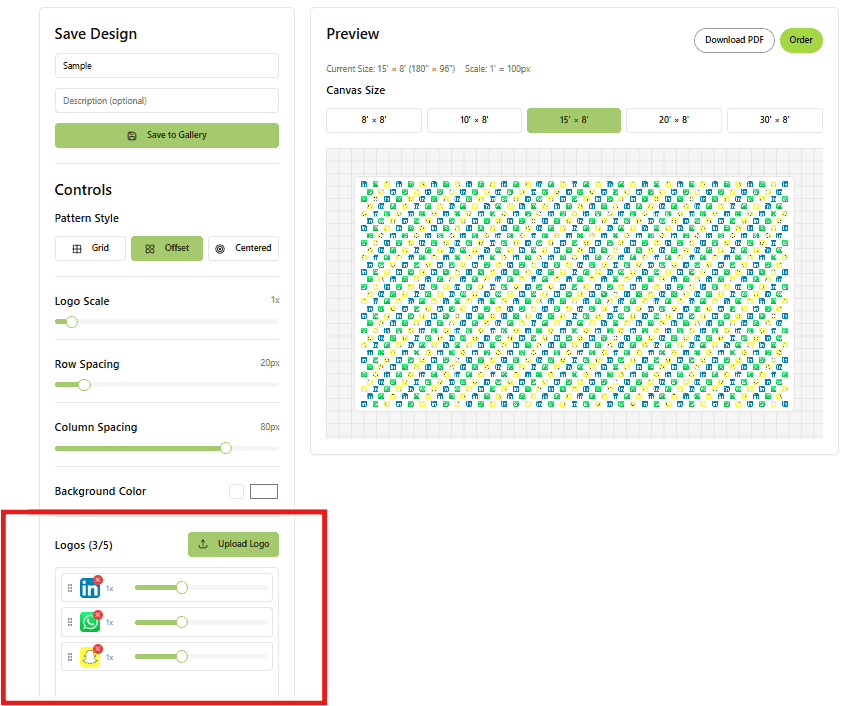The height and width of the screenshot is (706, 854).
Task: Choose the 30' × 8' canvas size
Action: pyautogui.click(x=774, y=120)
